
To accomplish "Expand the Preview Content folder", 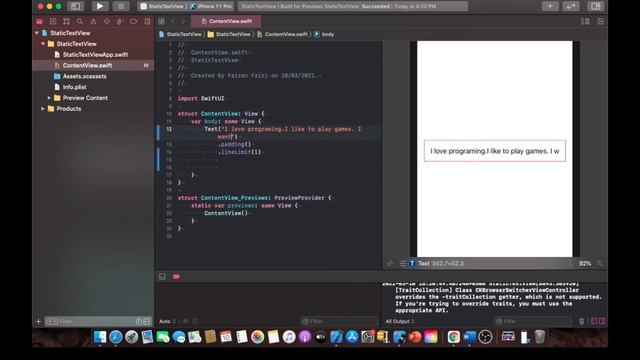I will click(x=49, y=98).
